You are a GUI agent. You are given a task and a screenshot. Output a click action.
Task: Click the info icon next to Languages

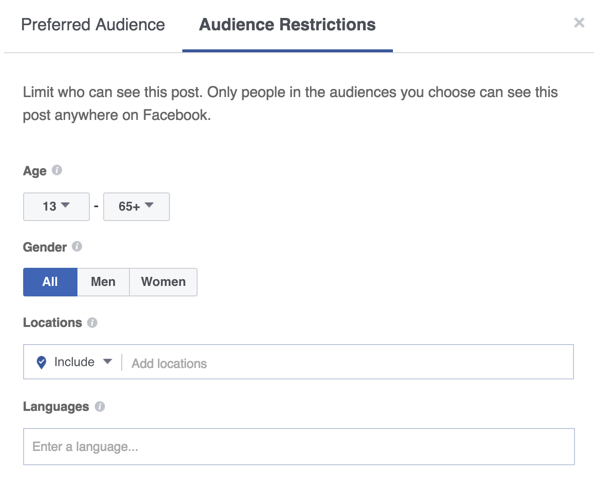click(100, 407)
